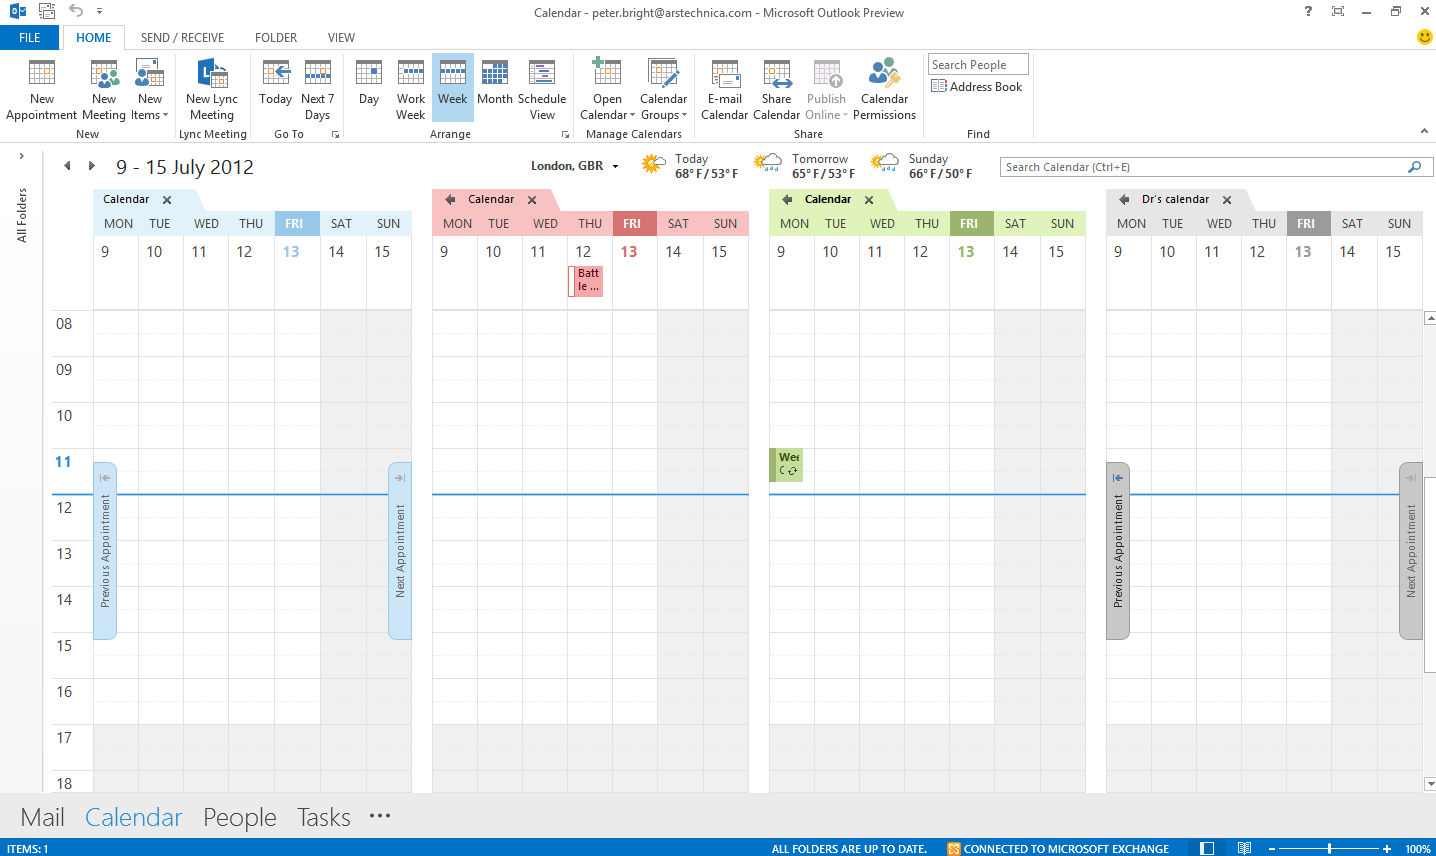The width and height of the screenshot is (1436, 856).
Task: Open Go To dialog launcher
Action: click(x=335, y=134)
